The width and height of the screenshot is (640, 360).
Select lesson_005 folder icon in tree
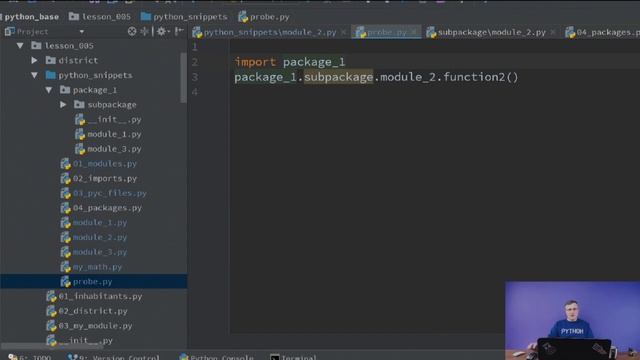(36, 46)
